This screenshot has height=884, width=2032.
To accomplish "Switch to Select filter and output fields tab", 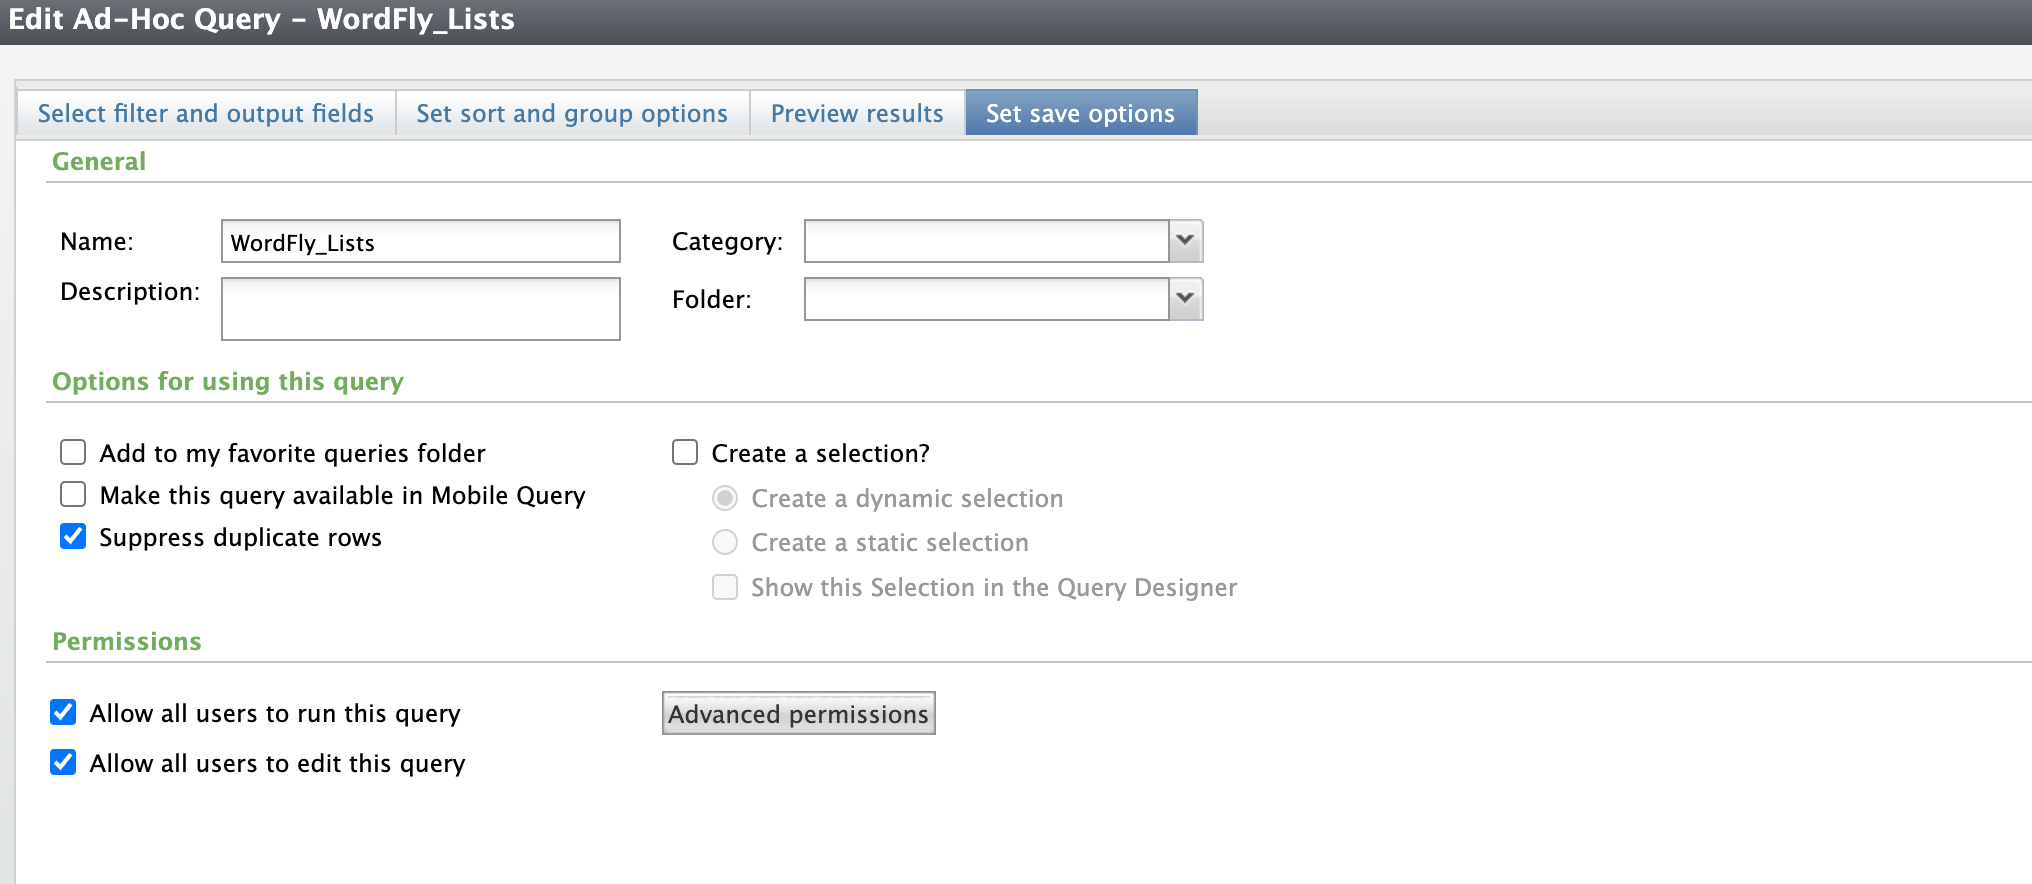I will tap(206, 113).
